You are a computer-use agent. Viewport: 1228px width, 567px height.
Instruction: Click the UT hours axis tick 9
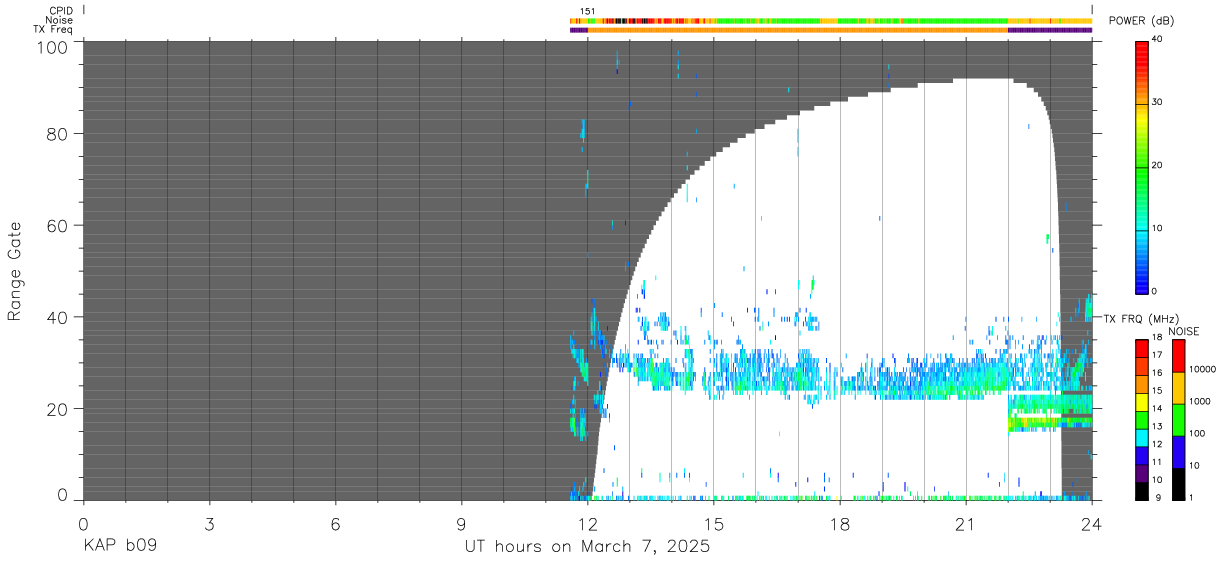click(x=461, y=524)
